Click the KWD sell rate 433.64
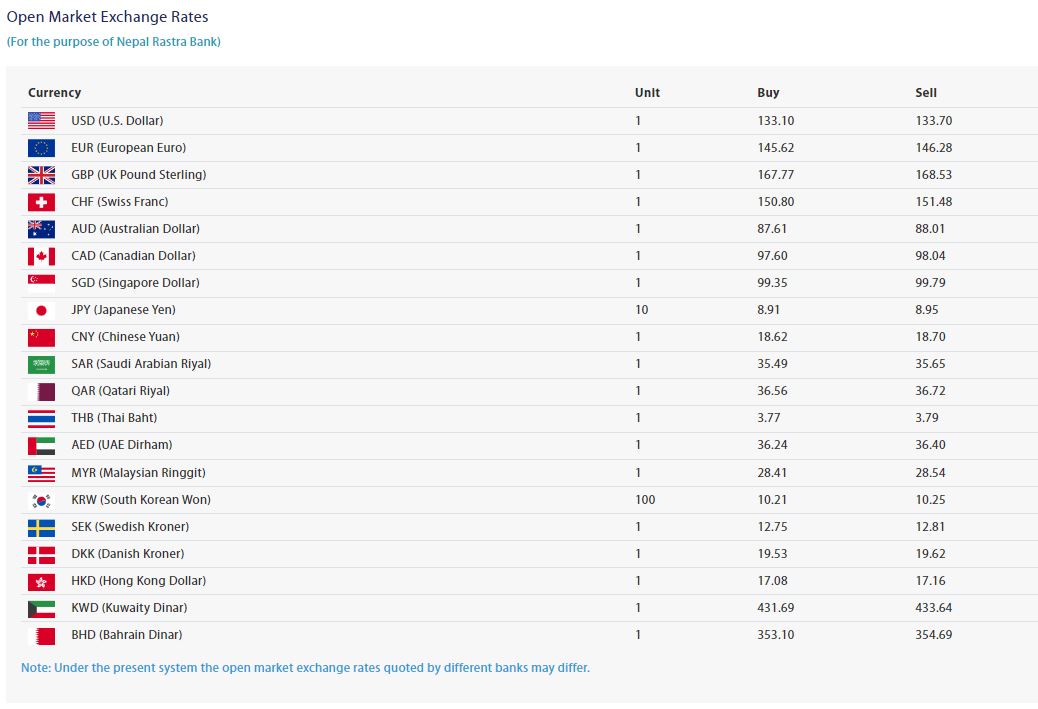This screenshot has width=1038, height=709. (934, 608)
